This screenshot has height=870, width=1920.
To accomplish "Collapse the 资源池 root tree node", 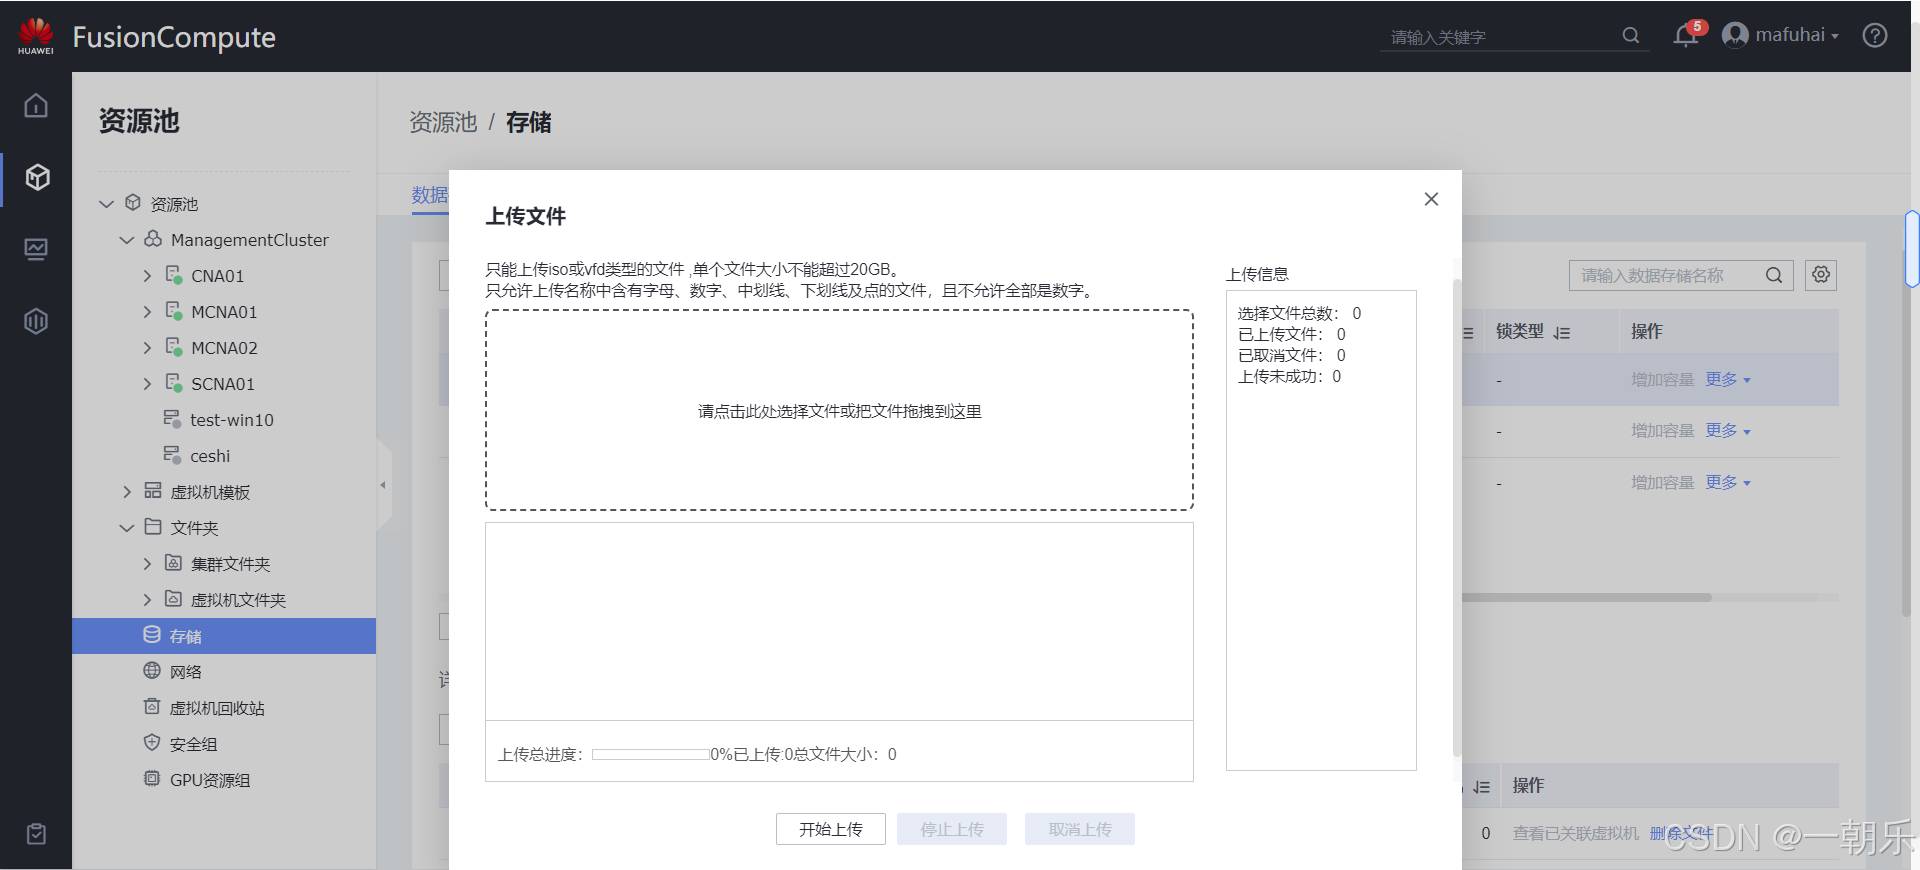I will [x=107, y=204].
